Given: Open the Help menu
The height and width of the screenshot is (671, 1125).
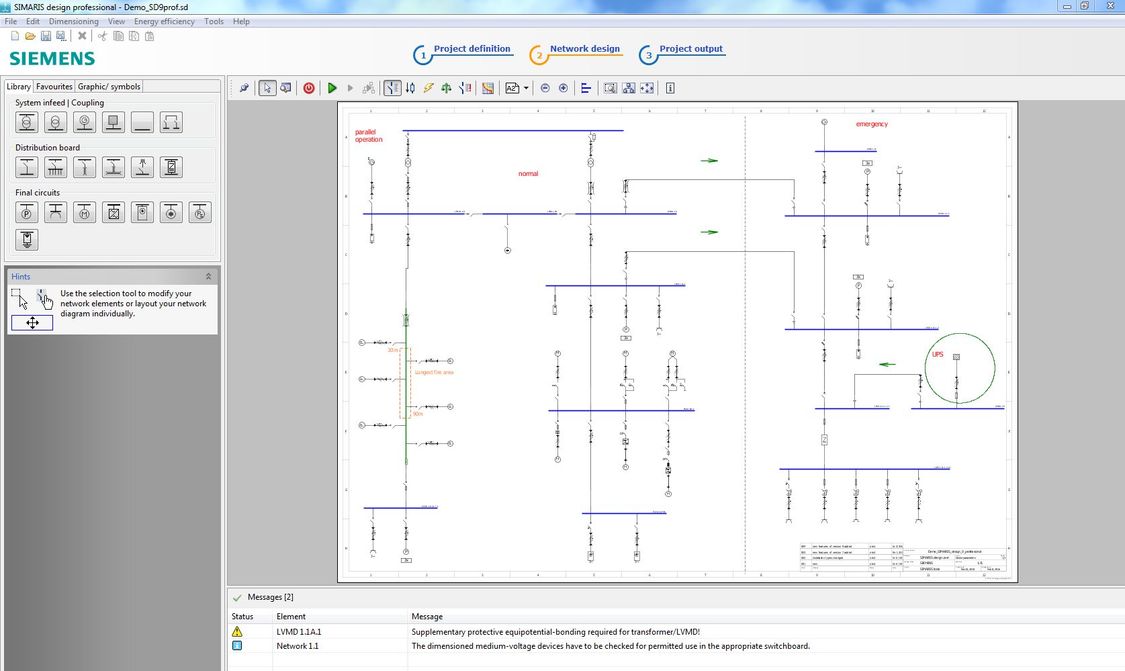Looking at the screenshot, I should tap(241, 22).
